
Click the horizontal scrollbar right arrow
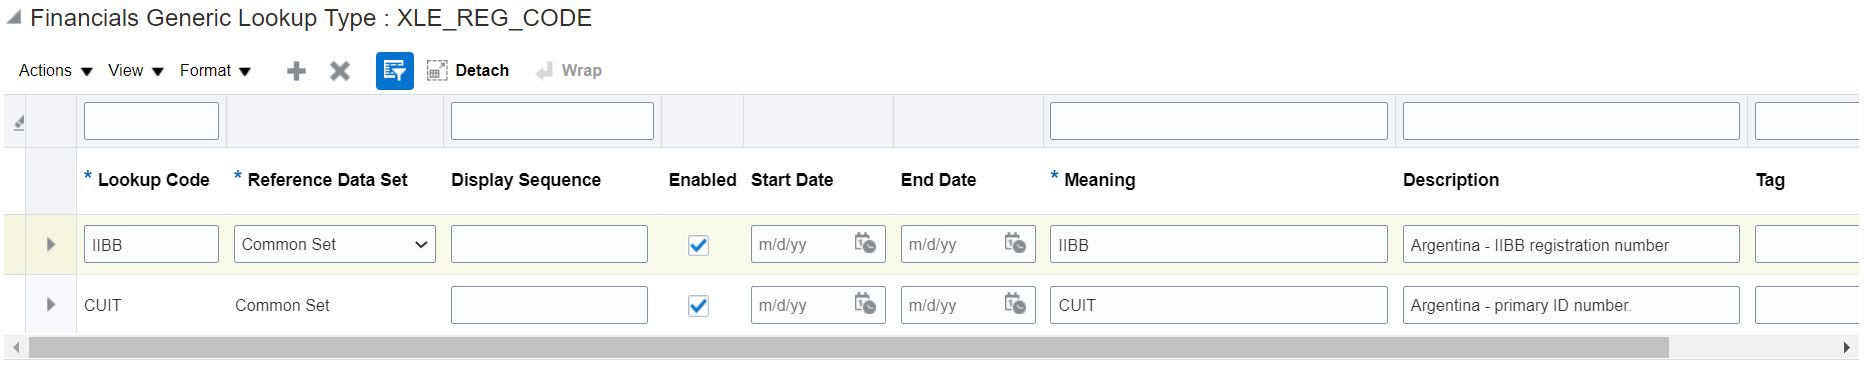pyautogui.click(x=1846, y=347)
